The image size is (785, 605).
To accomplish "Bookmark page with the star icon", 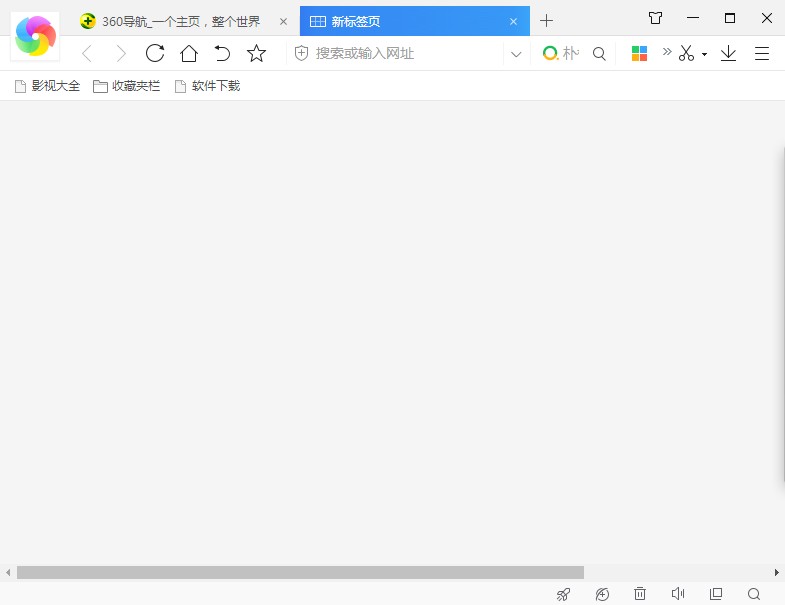I will (256, 53).
